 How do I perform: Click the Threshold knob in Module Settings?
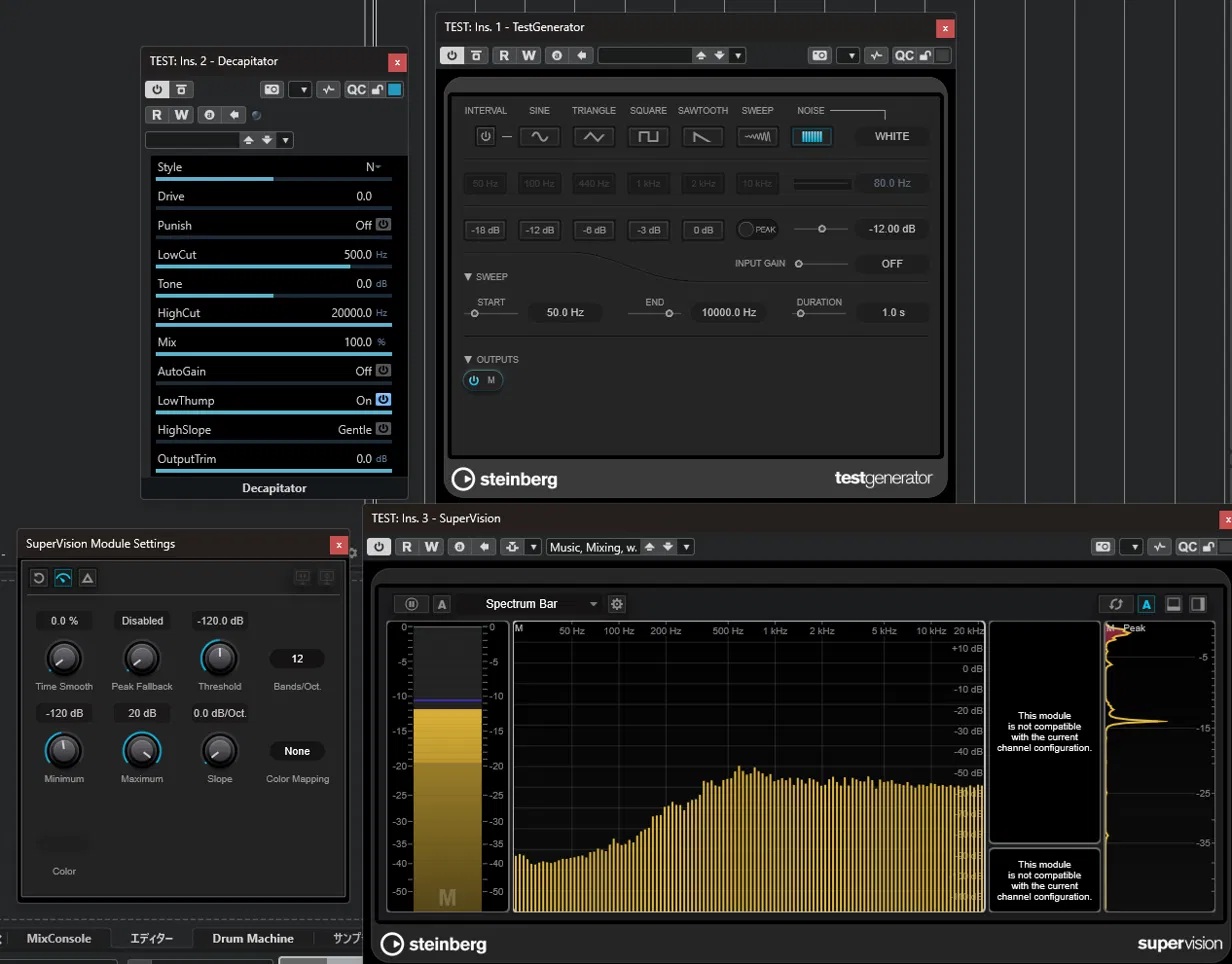pyautogui.click(x=219, y=657)
